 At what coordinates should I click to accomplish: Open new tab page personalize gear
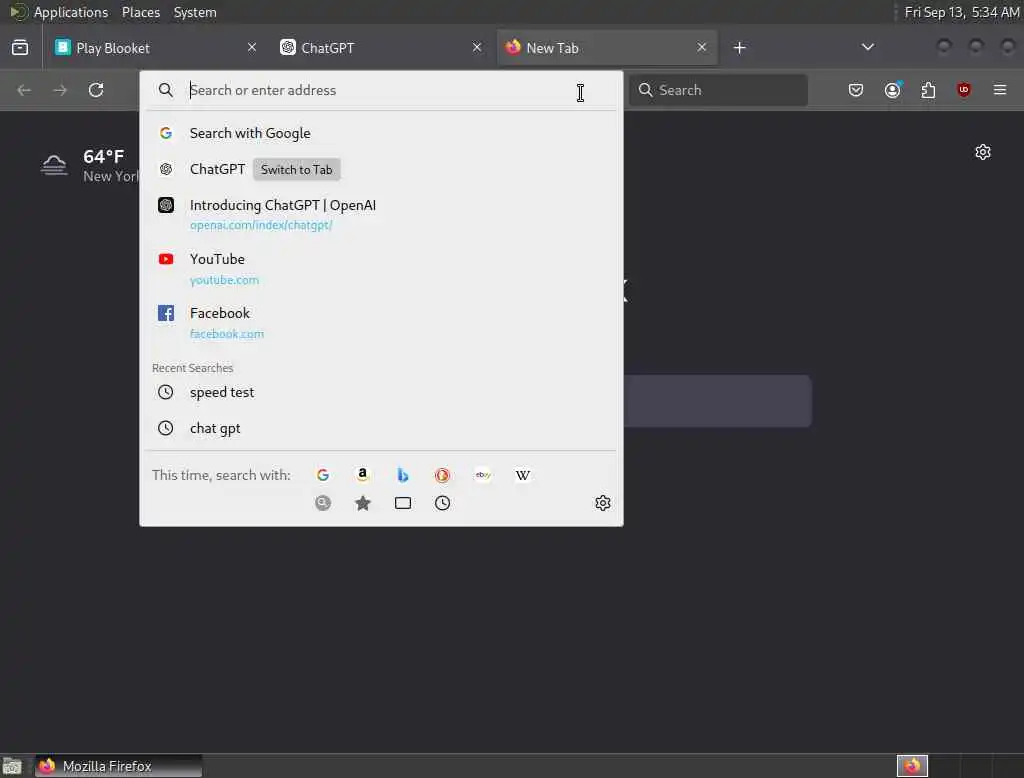(x=983, y=152)
